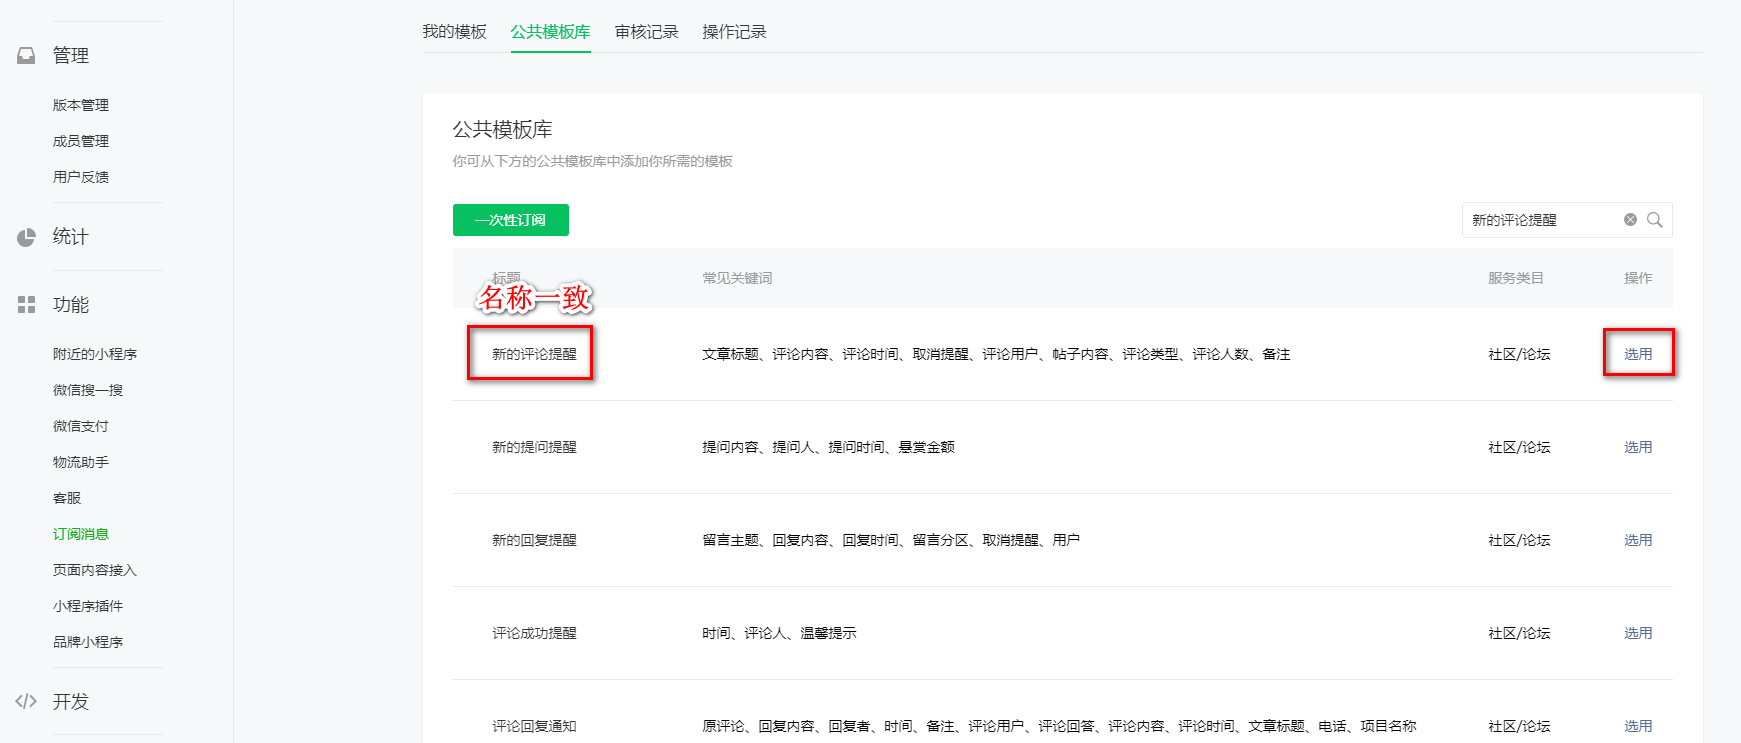The width and height of the screenshot is (1741, 743).
Task: Click the 功能 grid icon
Action: point(26,305)
